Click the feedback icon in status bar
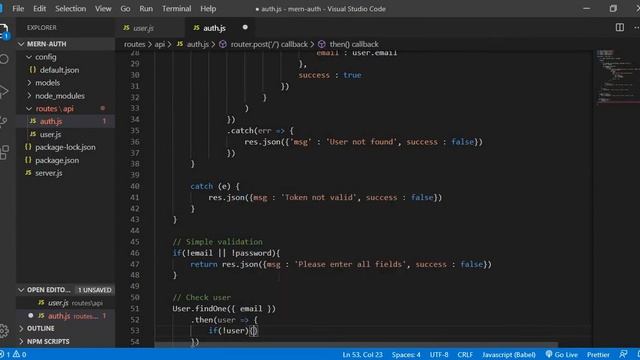Screen dimensions: 640x360 tap(623, 354)
